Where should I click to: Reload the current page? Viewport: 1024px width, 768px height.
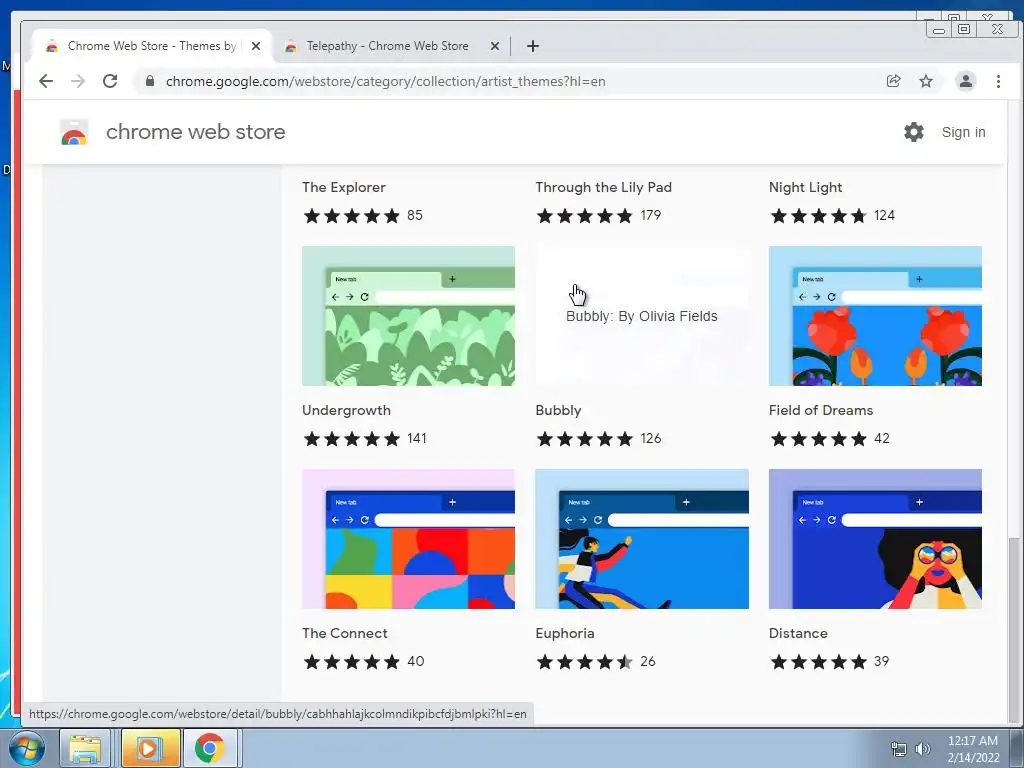[110, 81]
